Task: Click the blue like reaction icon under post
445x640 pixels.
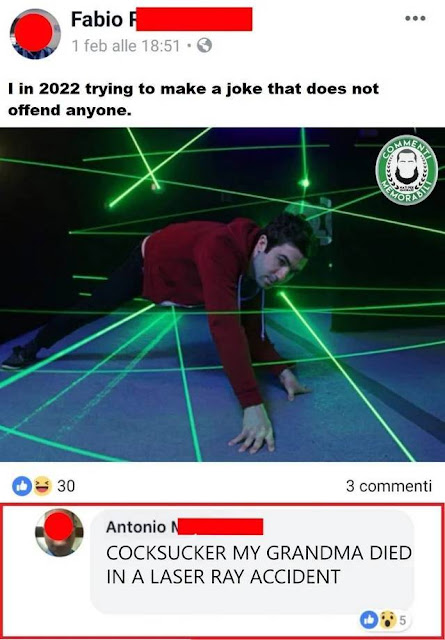Action: 22,486
